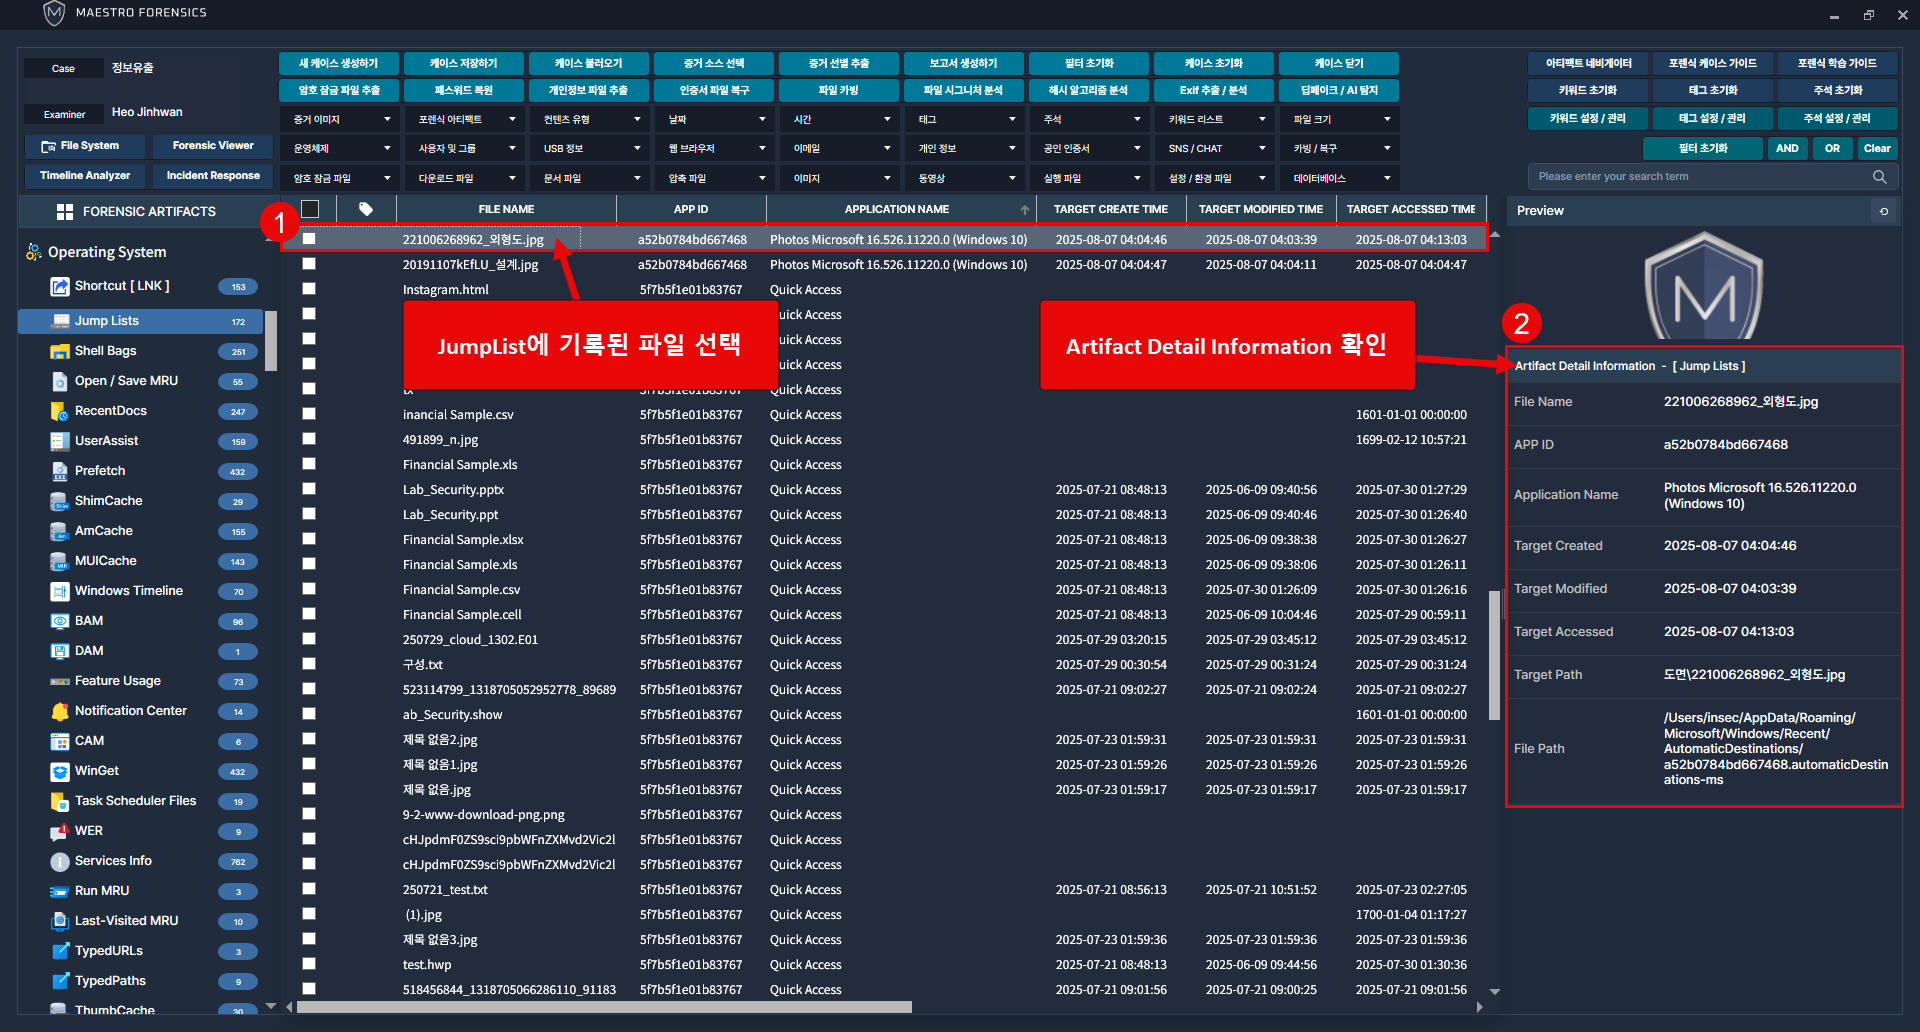Click the search magnifier icon

(x=1879, y=177)
